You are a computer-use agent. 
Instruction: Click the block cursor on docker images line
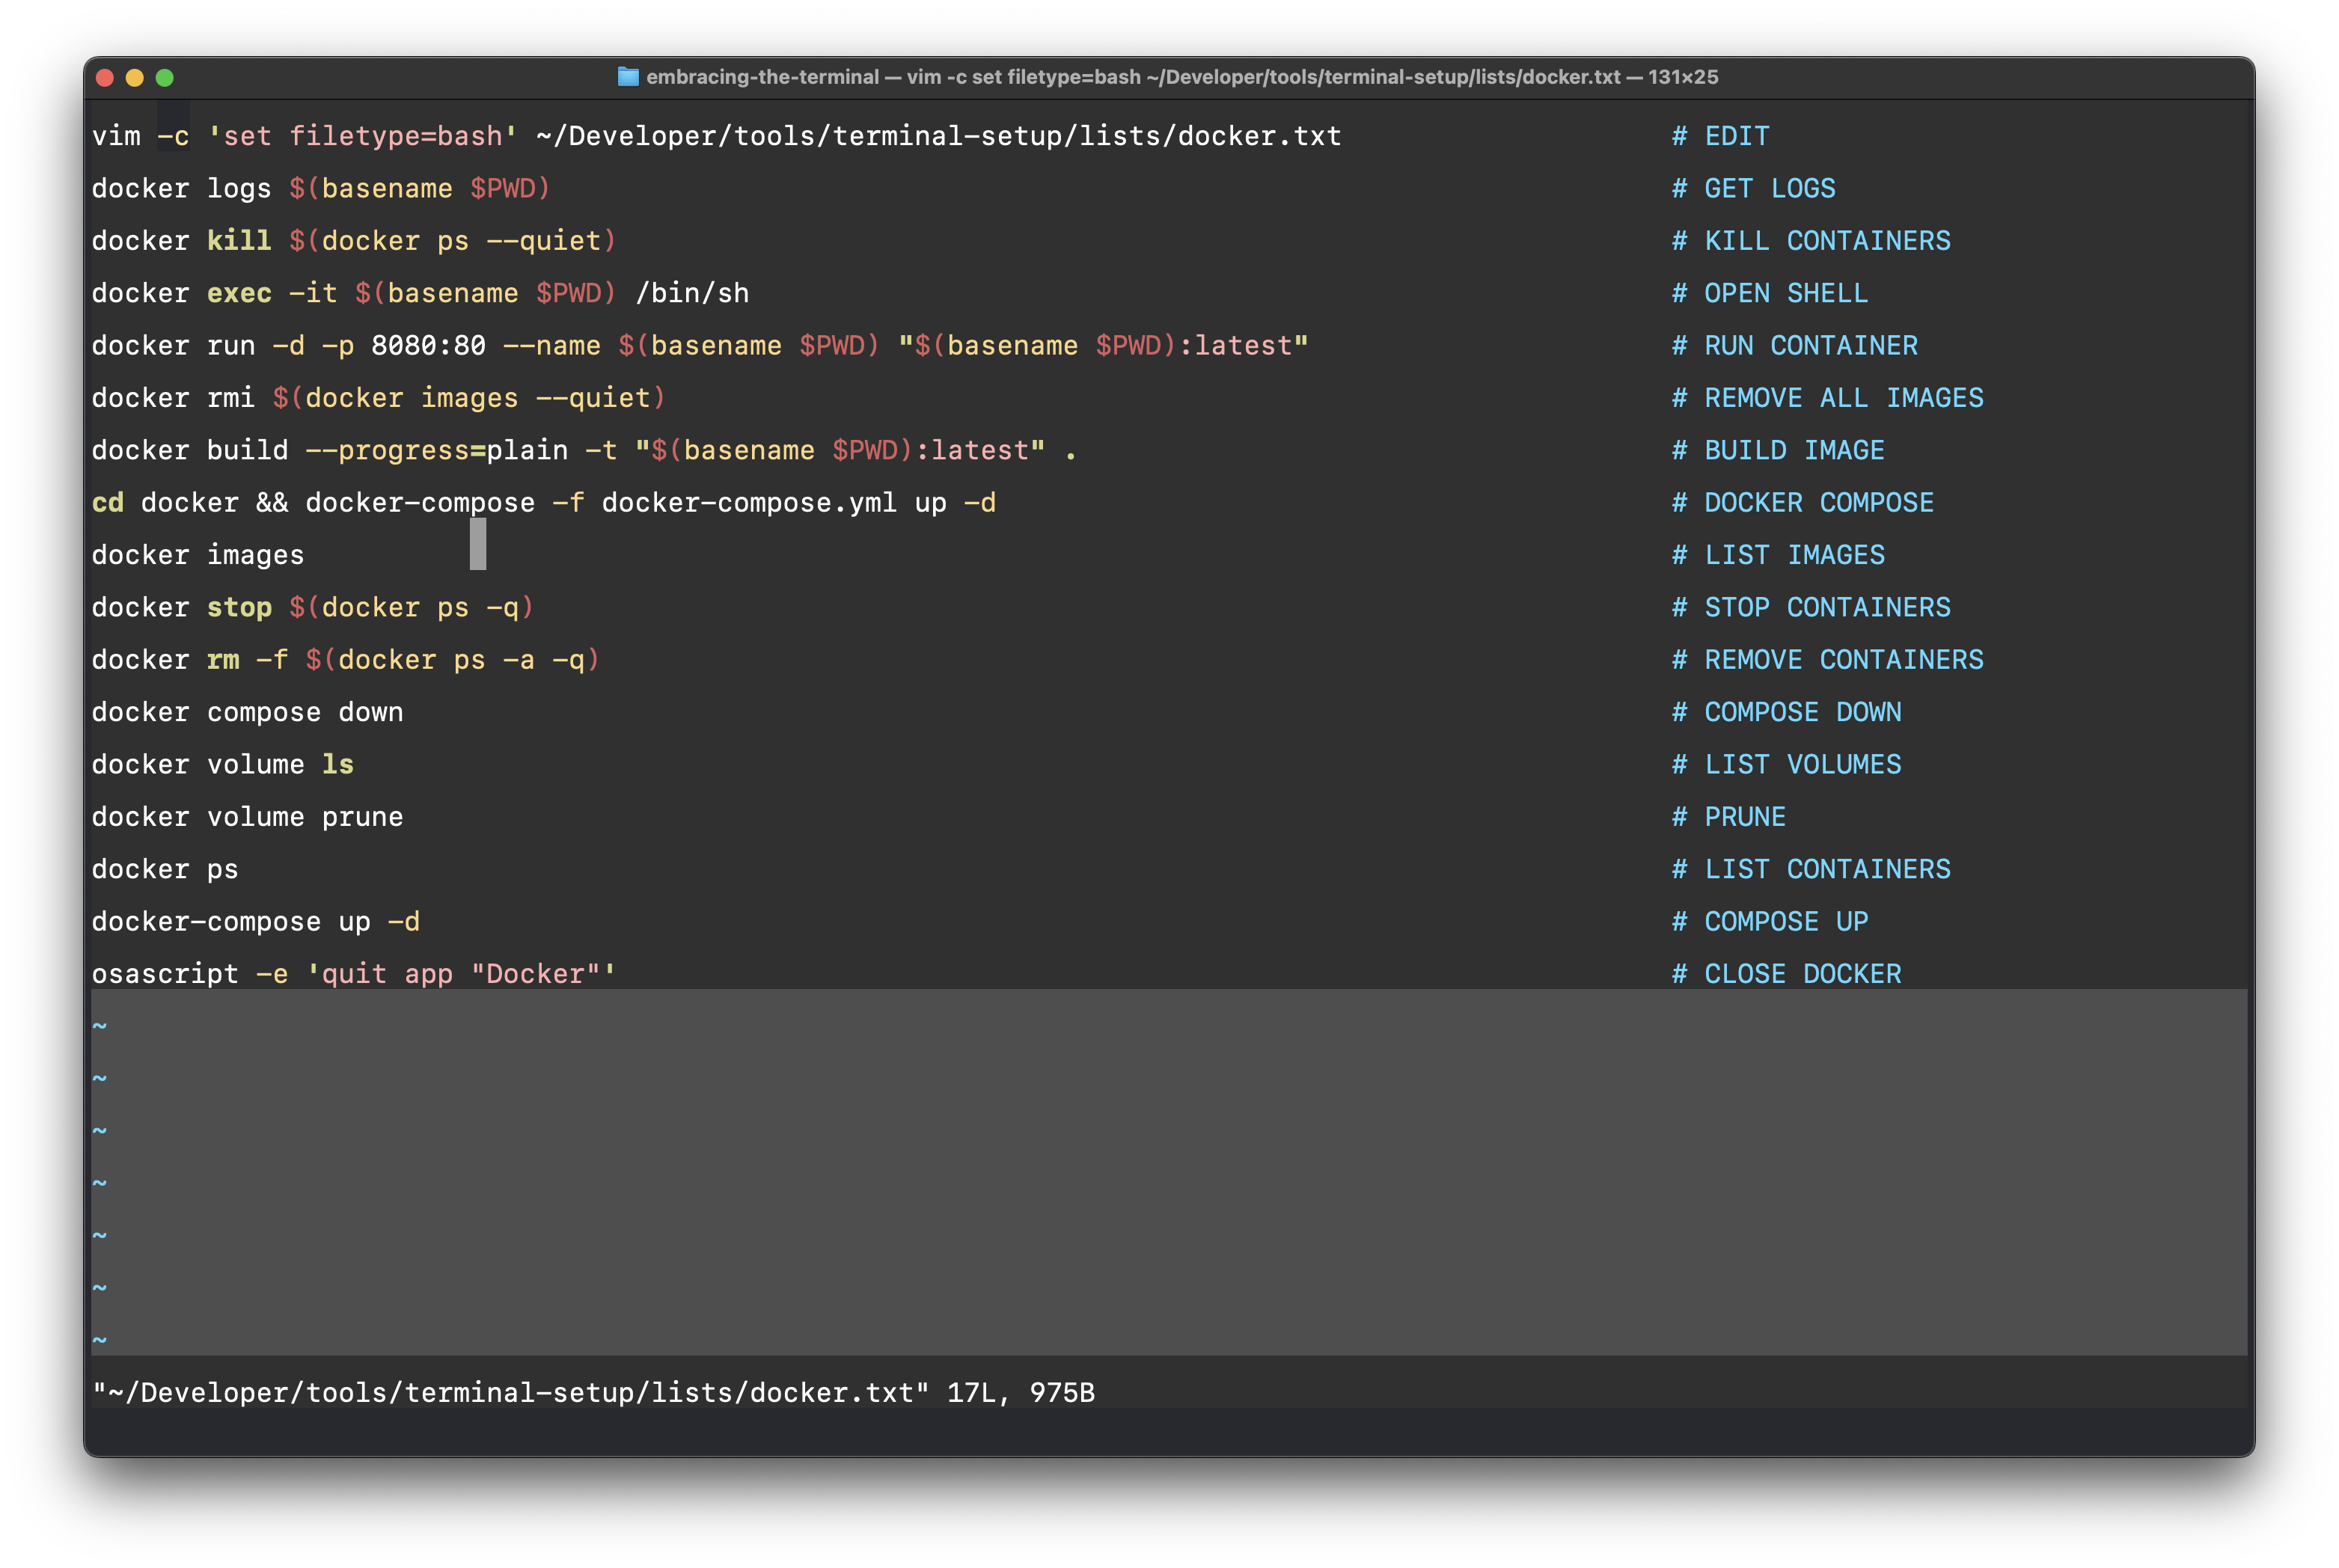point(478,545)
